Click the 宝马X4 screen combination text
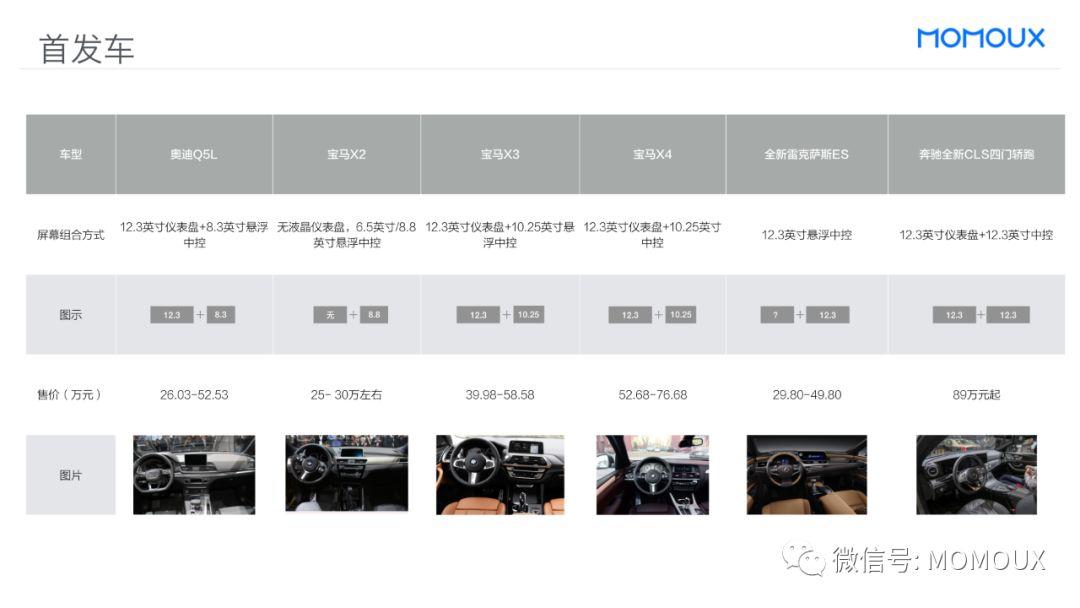Viewport: 1080px width, 608px height. click(652, 235)
